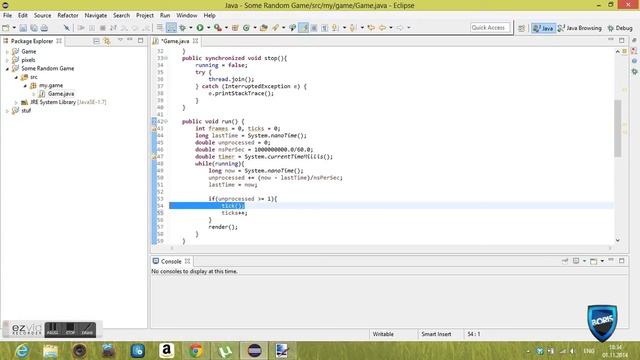This screenshot has height=360, width=640.
Task: Click the Debug bug icon in toolbar
Action: coord(182,28)
